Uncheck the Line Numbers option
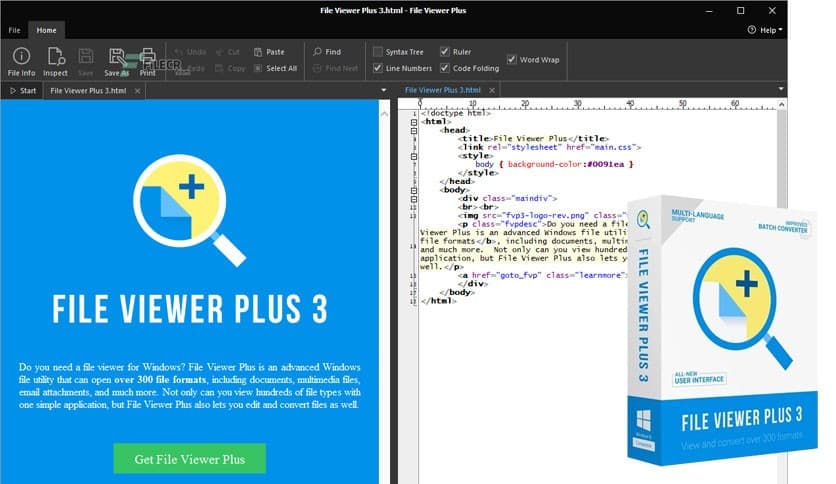Viewport: 836px width, 484px height. [378, 68]
